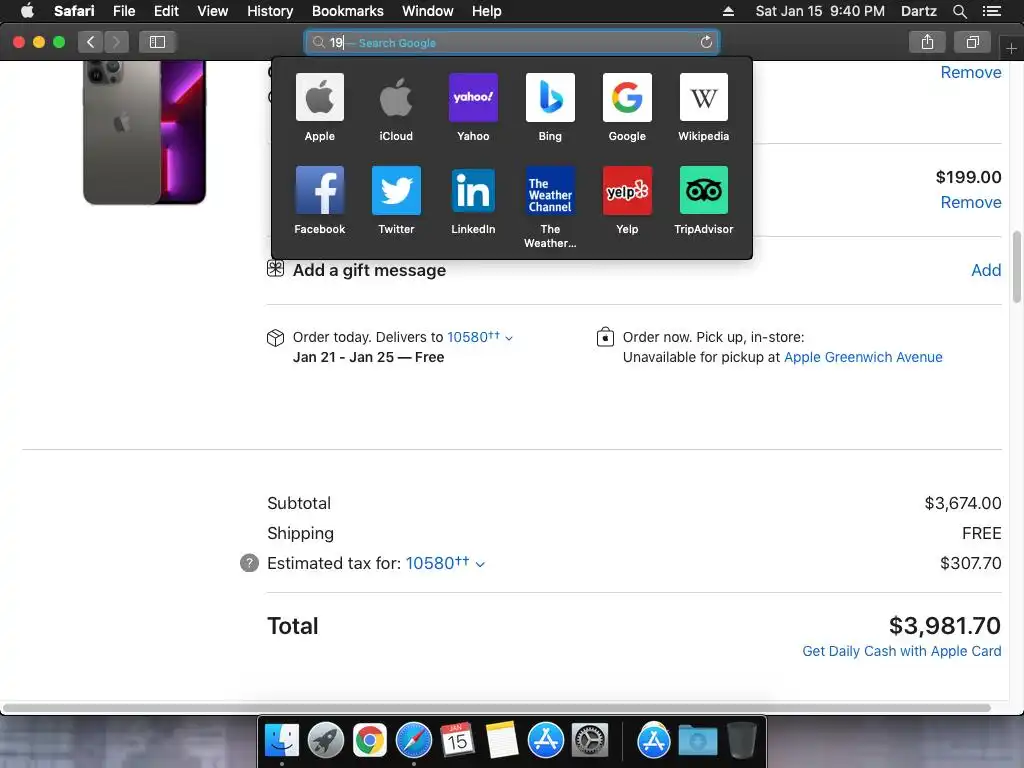
Task: Open the Edit menu
Action: tap(166, 11)
